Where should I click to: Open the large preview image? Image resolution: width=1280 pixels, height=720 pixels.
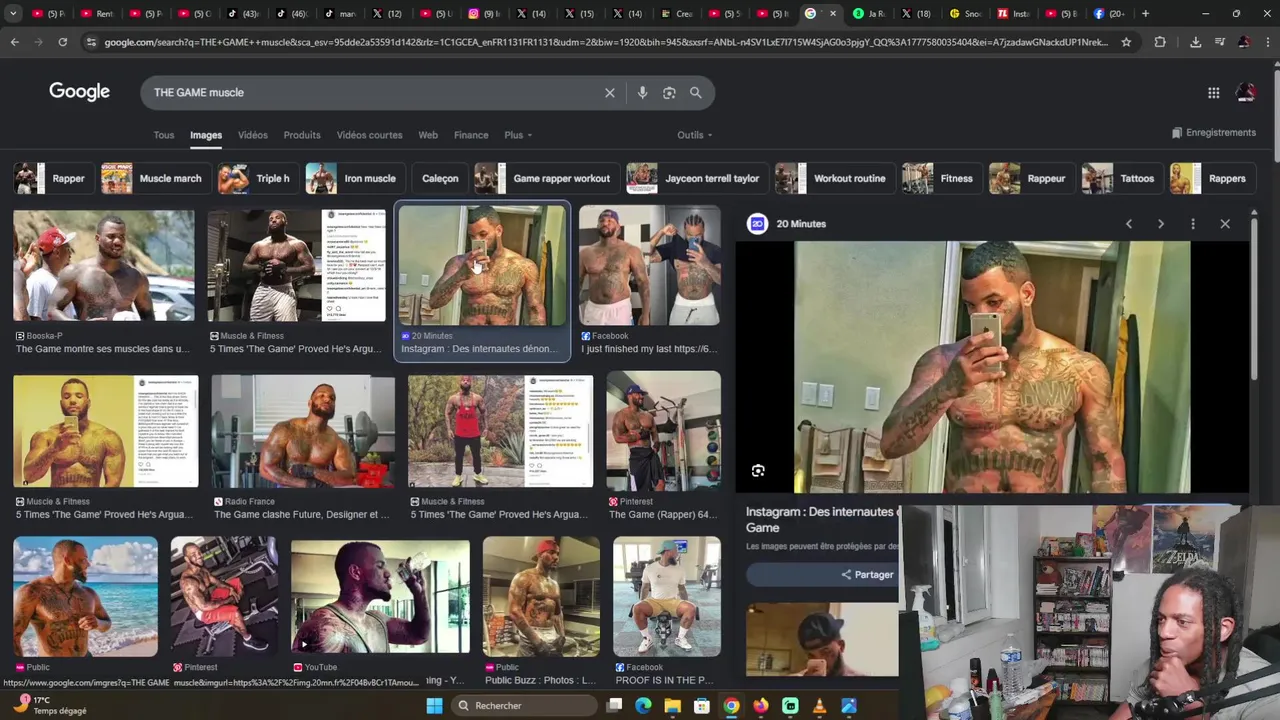pos(992,367)
